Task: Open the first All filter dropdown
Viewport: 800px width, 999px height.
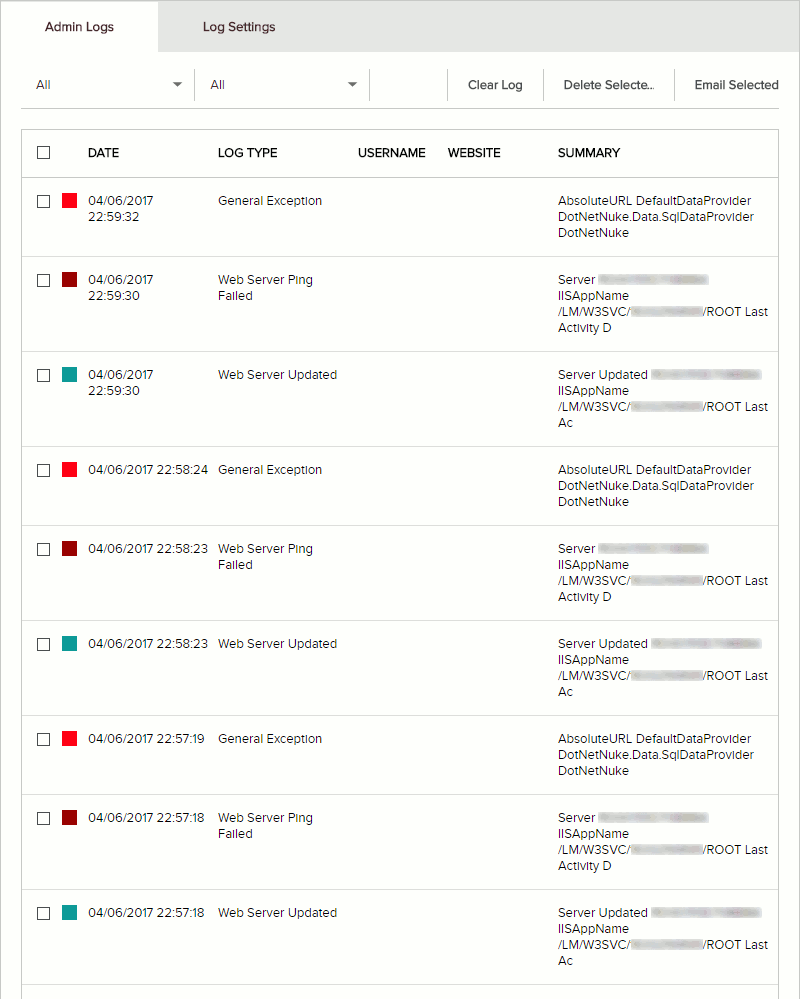Action: (108, 85)
